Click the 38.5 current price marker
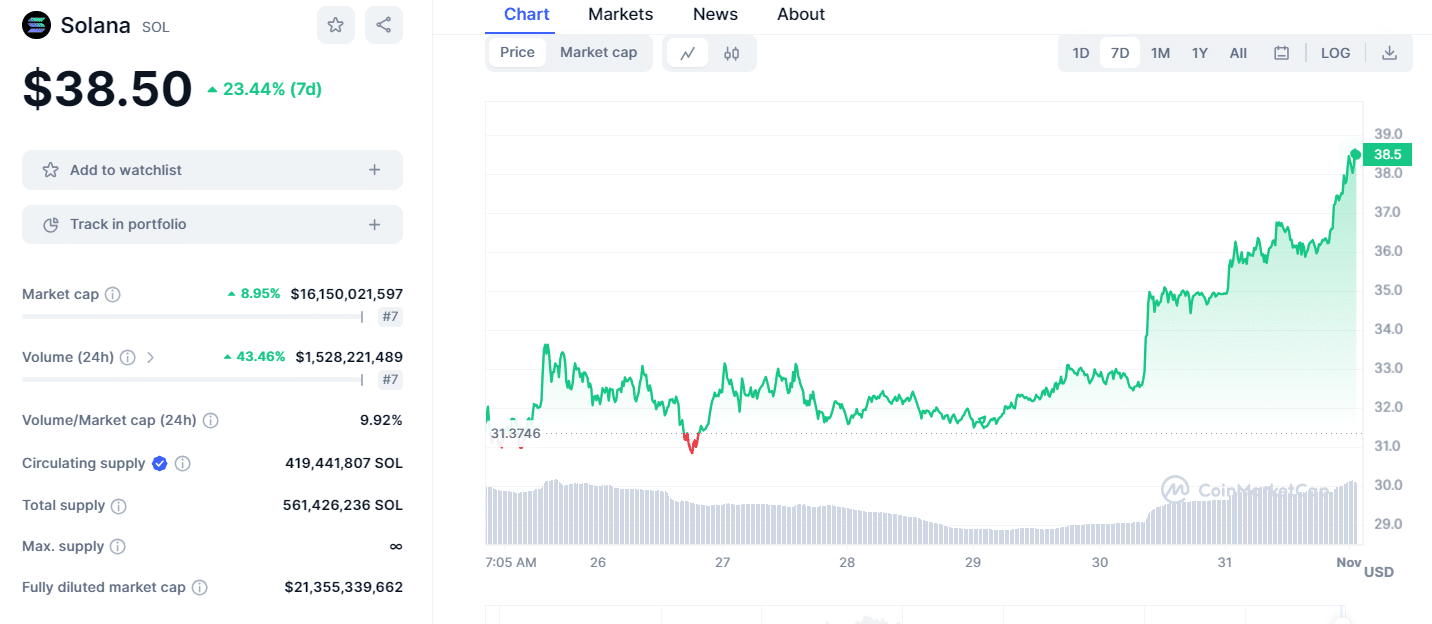The height and width of the screenshot is (624, 1432). coord(1387,154)
